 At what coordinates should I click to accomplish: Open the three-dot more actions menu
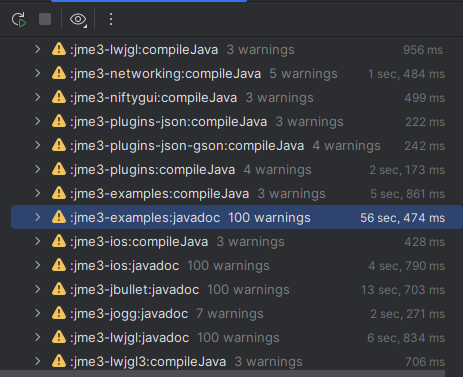coord(111,19)
